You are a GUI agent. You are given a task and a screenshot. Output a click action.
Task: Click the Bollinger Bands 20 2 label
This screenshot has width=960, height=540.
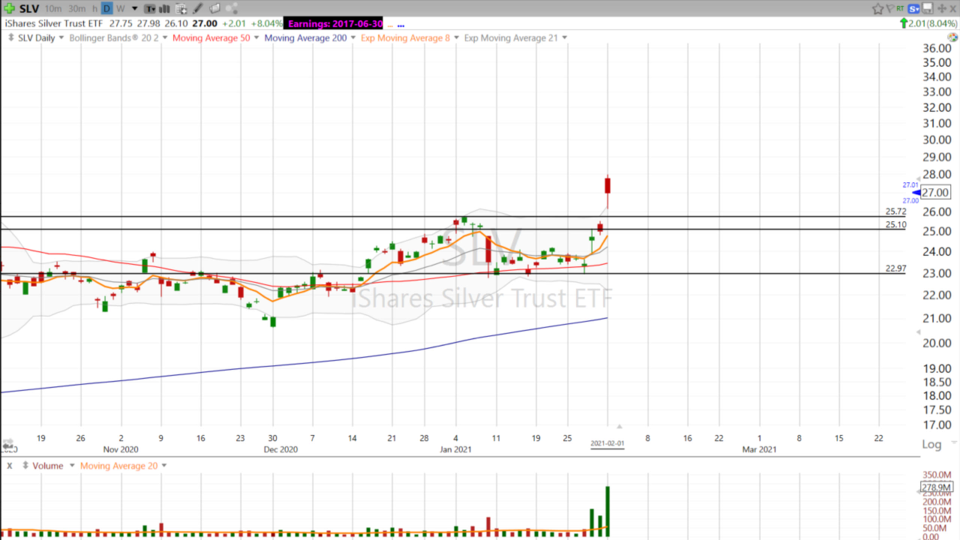114,38
